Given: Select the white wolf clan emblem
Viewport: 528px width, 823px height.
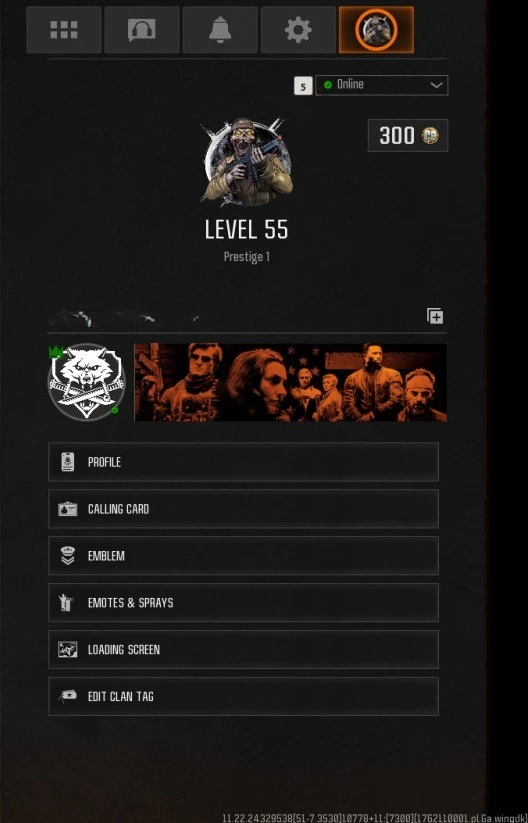Looking at the screenshot, I should point(87,382).
